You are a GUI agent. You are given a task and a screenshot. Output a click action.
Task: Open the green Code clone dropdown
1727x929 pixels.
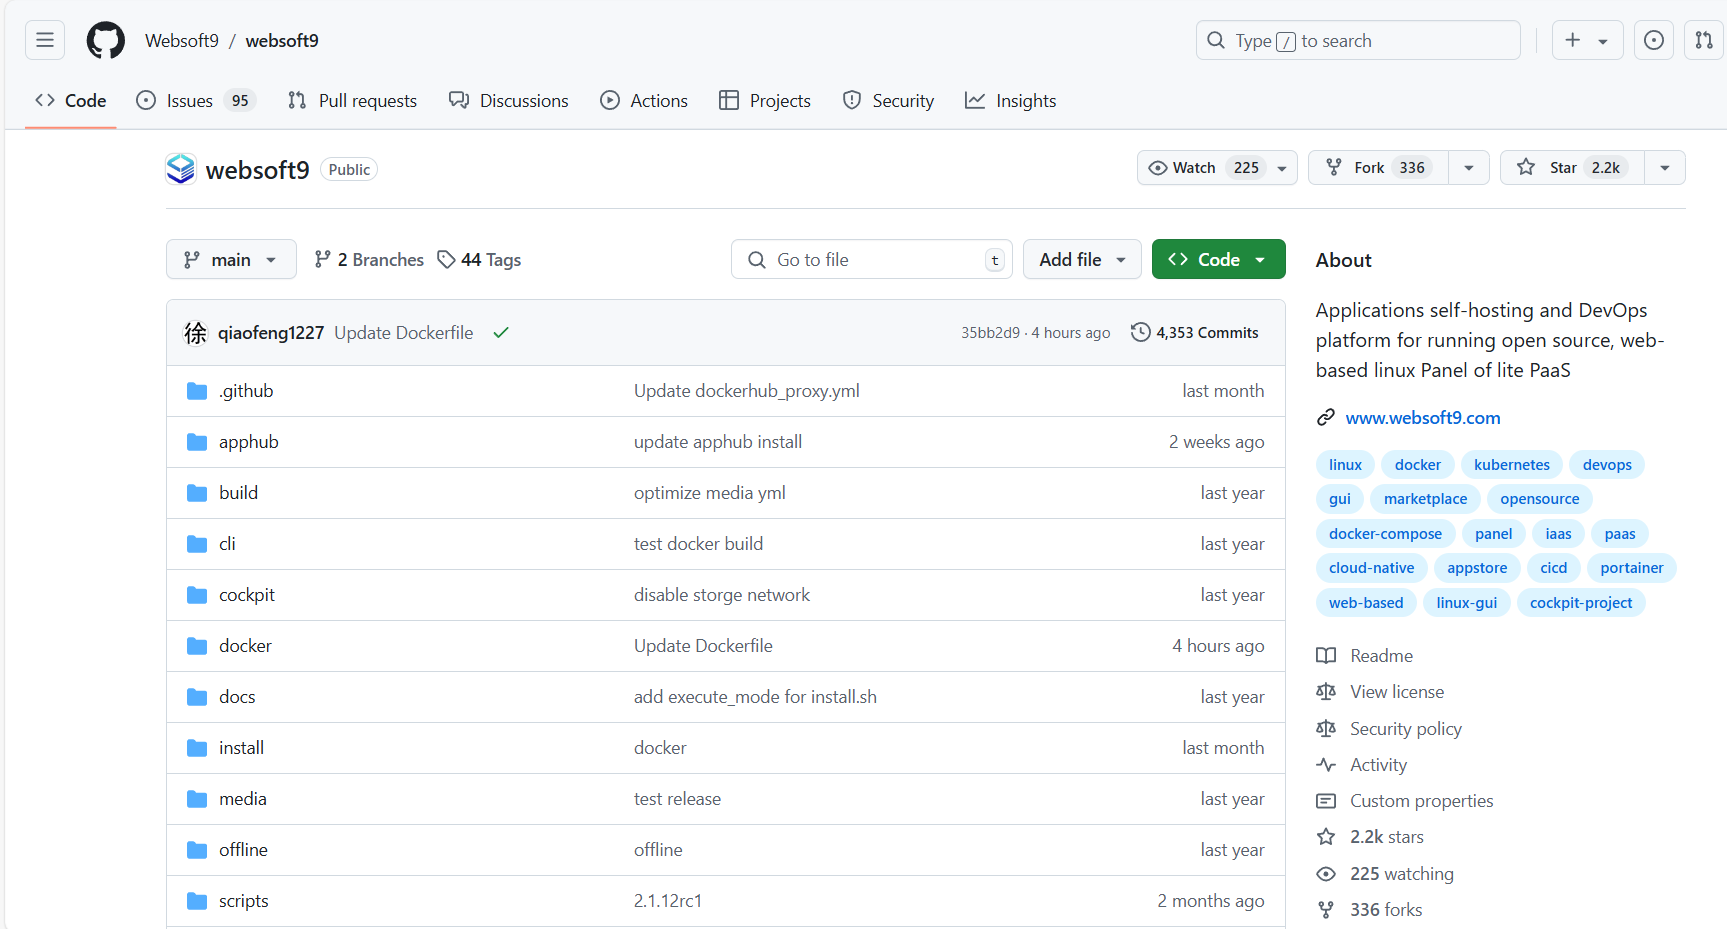tap(1218, 260)
